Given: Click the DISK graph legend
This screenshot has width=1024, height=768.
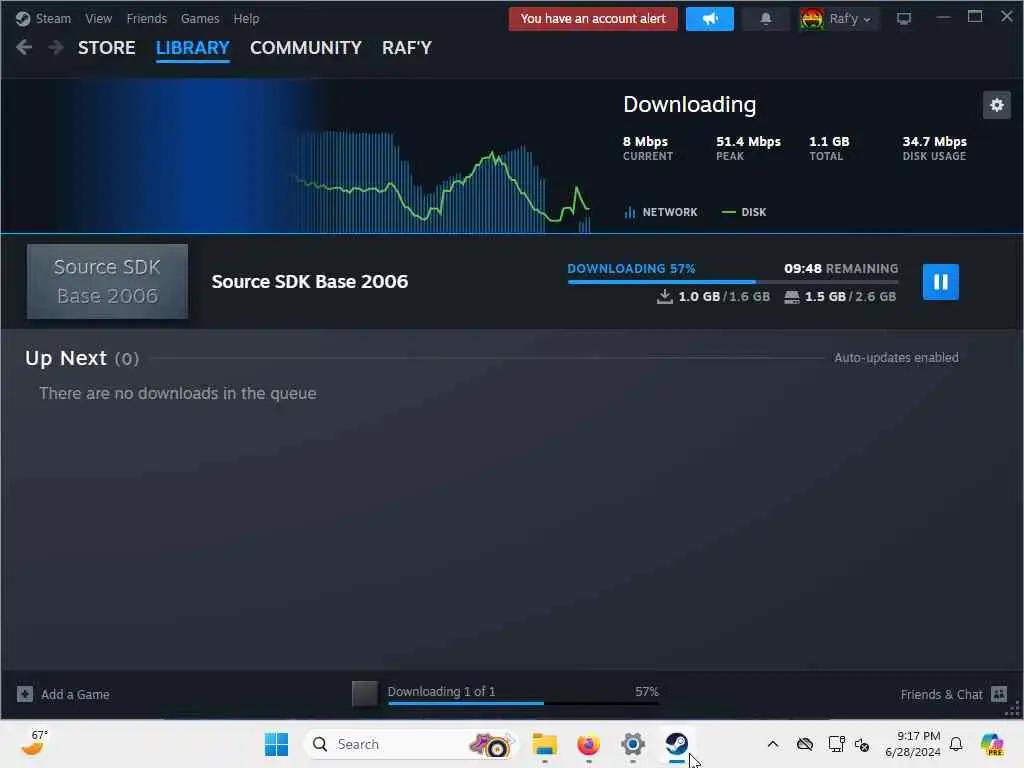Looking at the screenshot, I should pyautogui.click(x=744, y=212).
